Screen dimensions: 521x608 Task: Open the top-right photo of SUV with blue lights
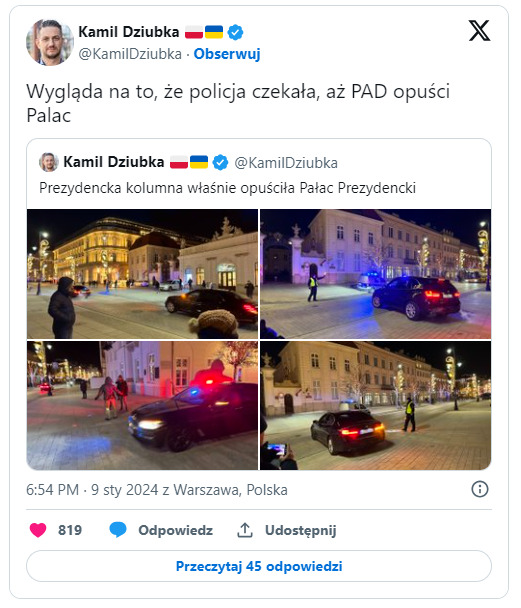coord(375,274)
